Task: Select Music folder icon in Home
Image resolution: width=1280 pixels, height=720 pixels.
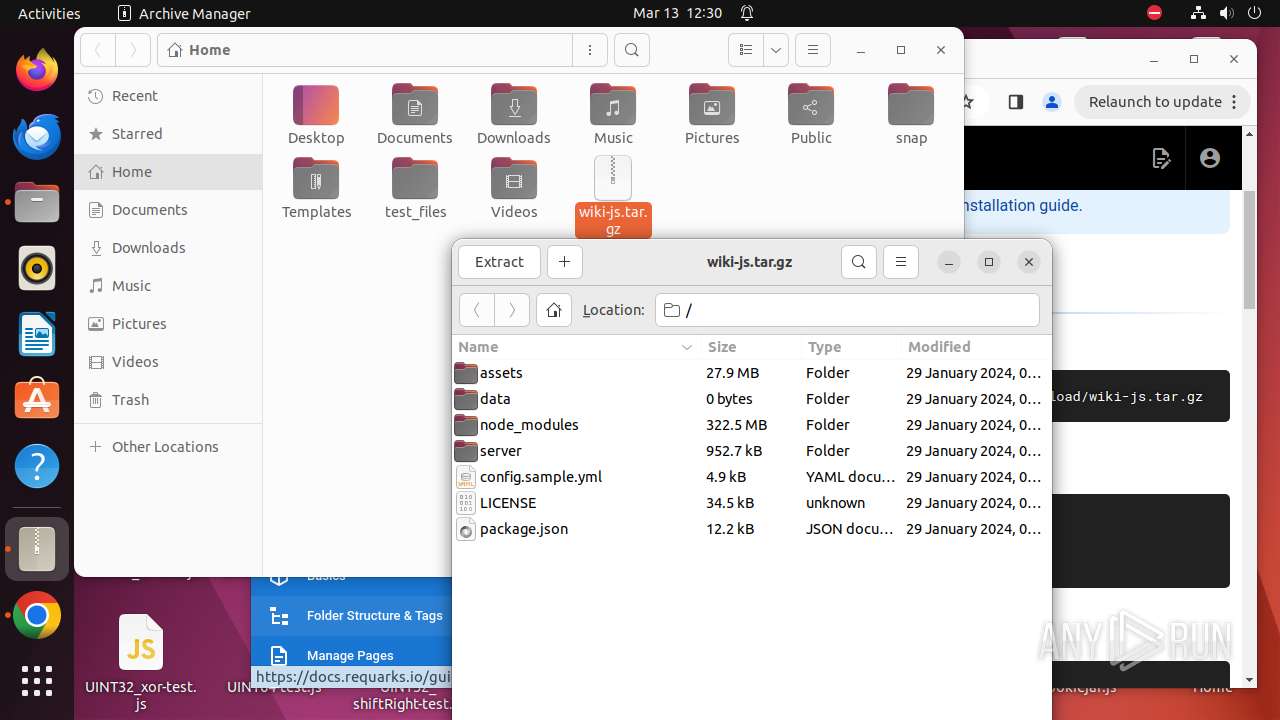Action: coord(613,106)
